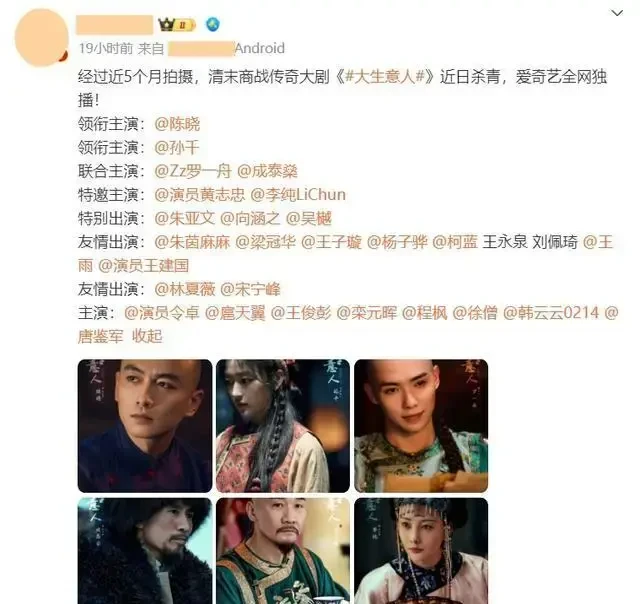Viewport: 640px width, 604px height.
Task: Open poster thumbnail of woman with beaded headdress
Action: (x=421, y=551)
